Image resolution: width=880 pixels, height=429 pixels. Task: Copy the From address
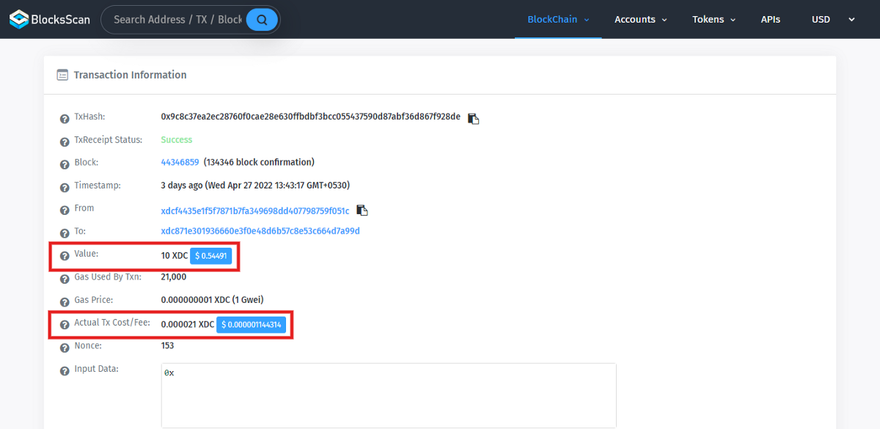coord(362,210)
